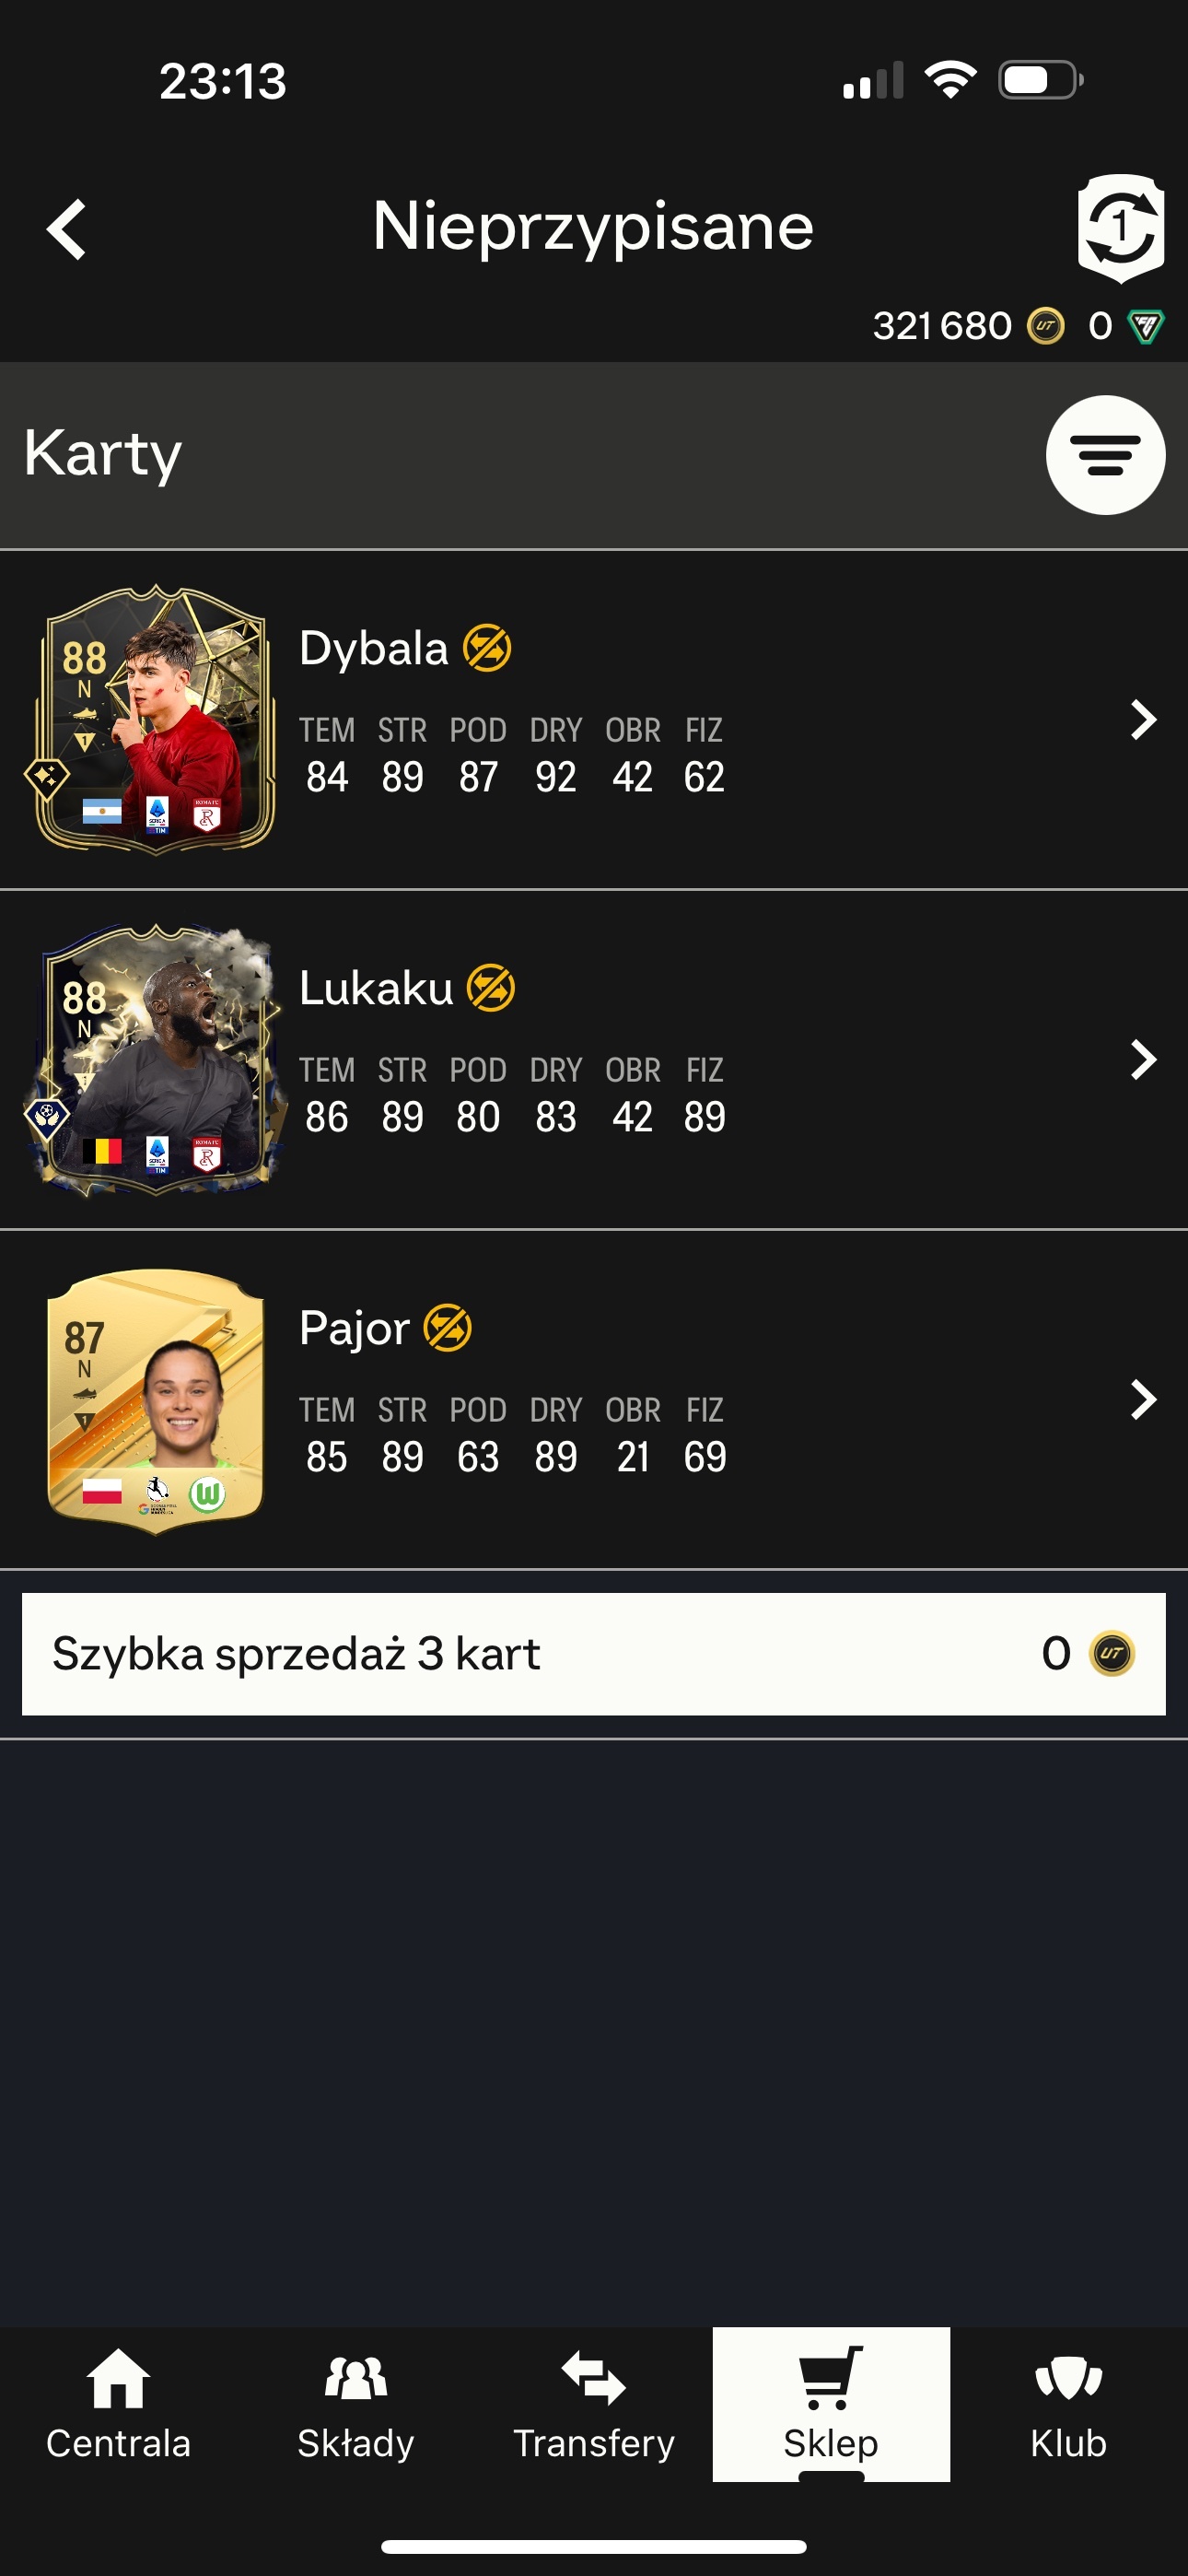Select the Dybala 88 card thumbnail

(152, 720)
